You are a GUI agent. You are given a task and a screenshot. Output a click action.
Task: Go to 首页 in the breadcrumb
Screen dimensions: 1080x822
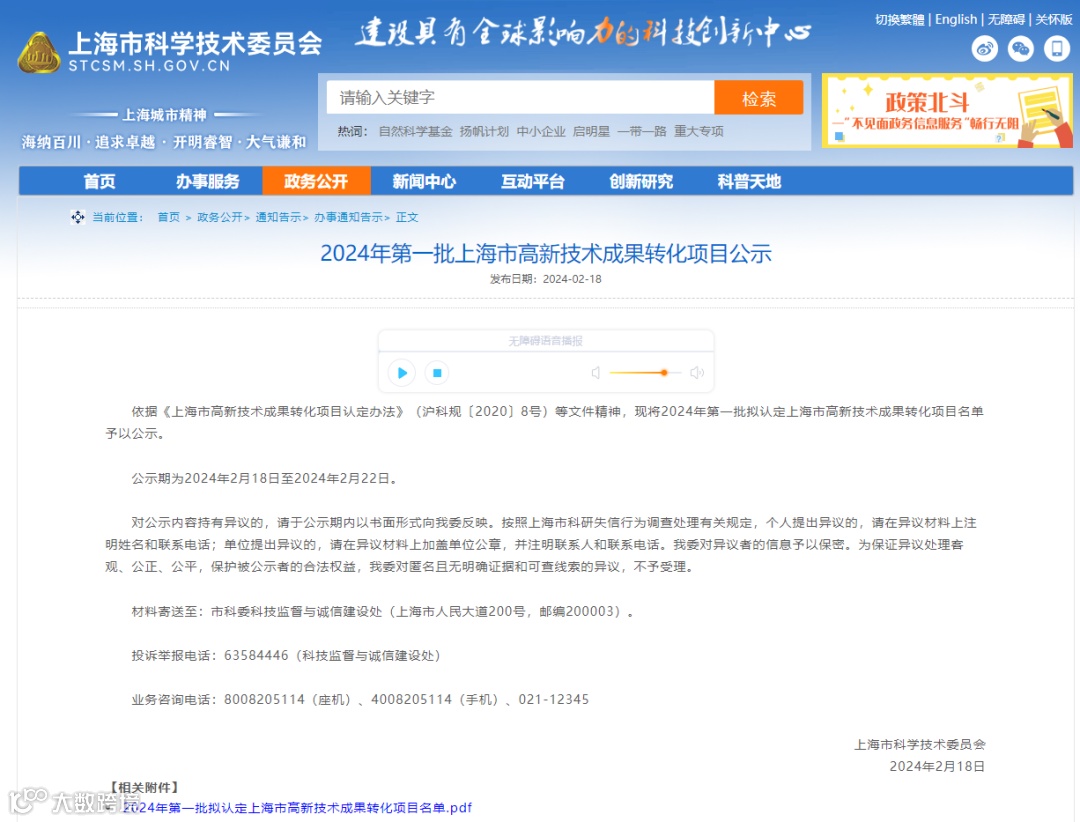[x=169, y=217]
